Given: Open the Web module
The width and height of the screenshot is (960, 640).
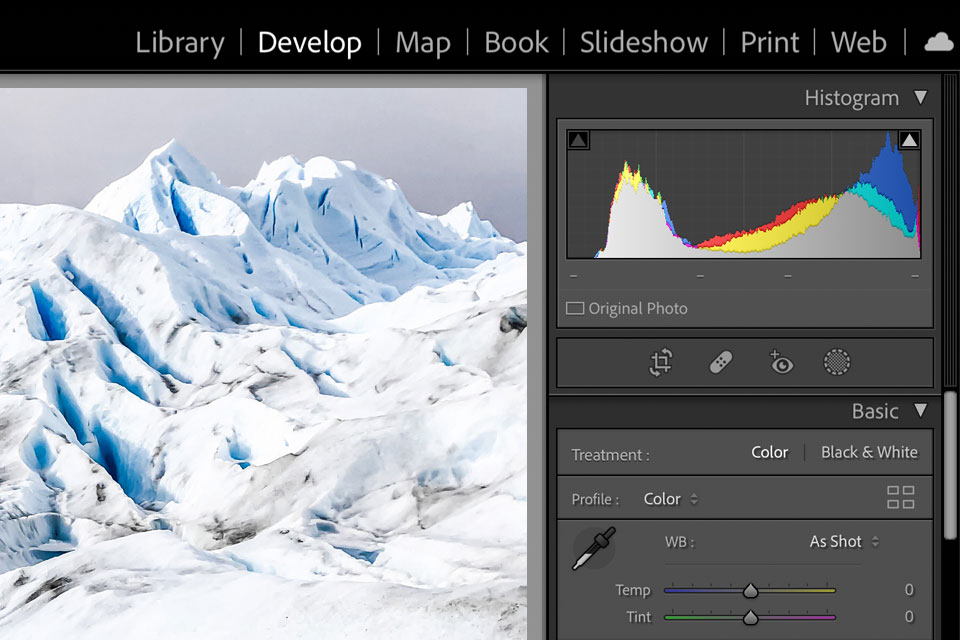Looking at the screenshot, I should pos(858,43).
